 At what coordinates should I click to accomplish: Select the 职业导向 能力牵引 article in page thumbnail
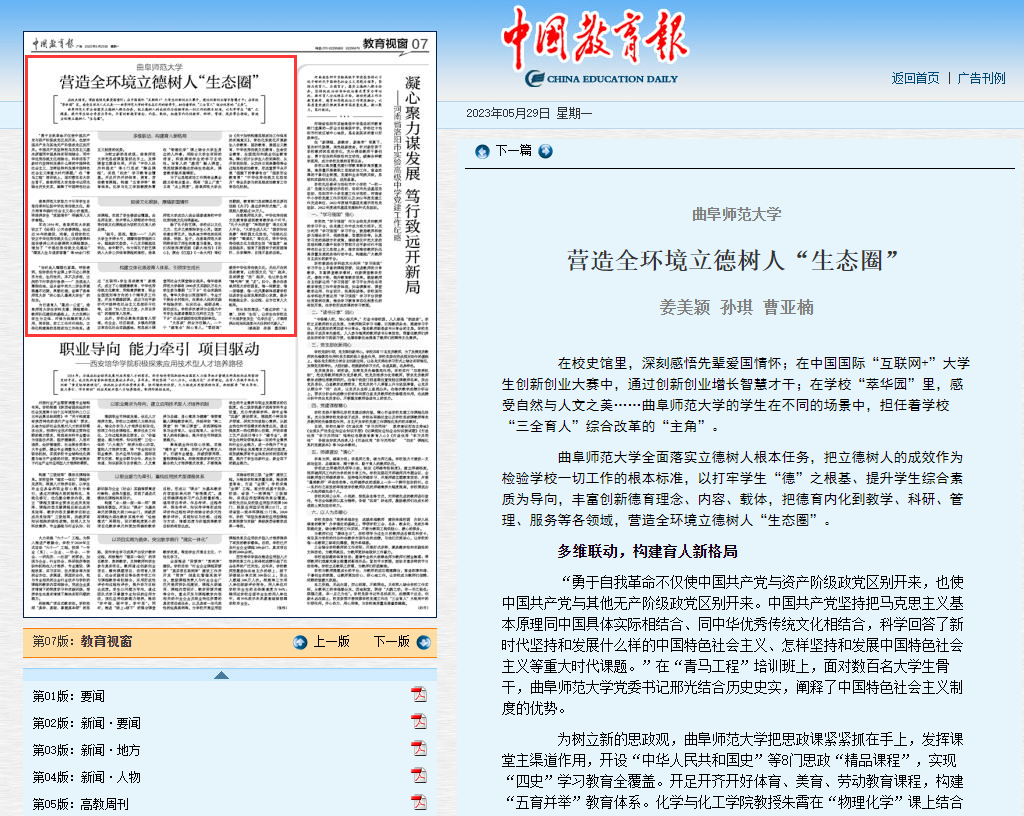(x=230, y=350)
